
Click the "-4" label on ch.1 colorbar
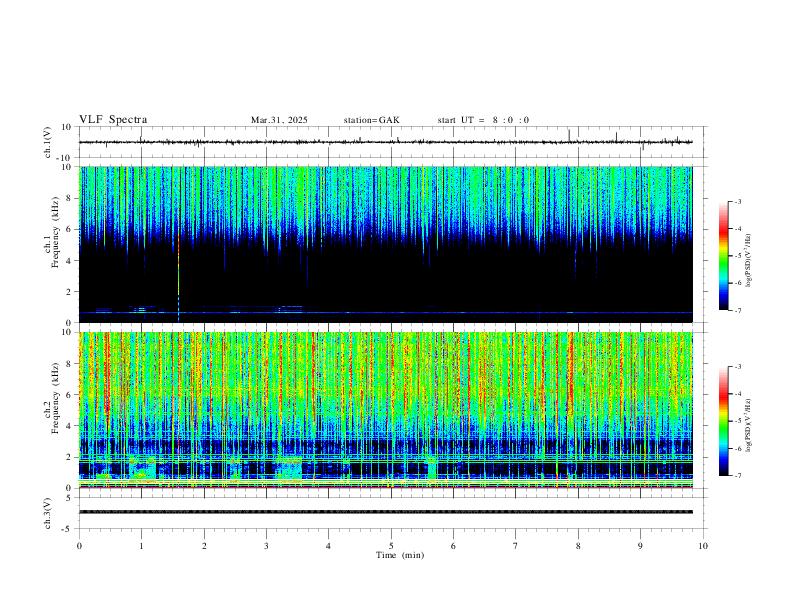(738, 229)
